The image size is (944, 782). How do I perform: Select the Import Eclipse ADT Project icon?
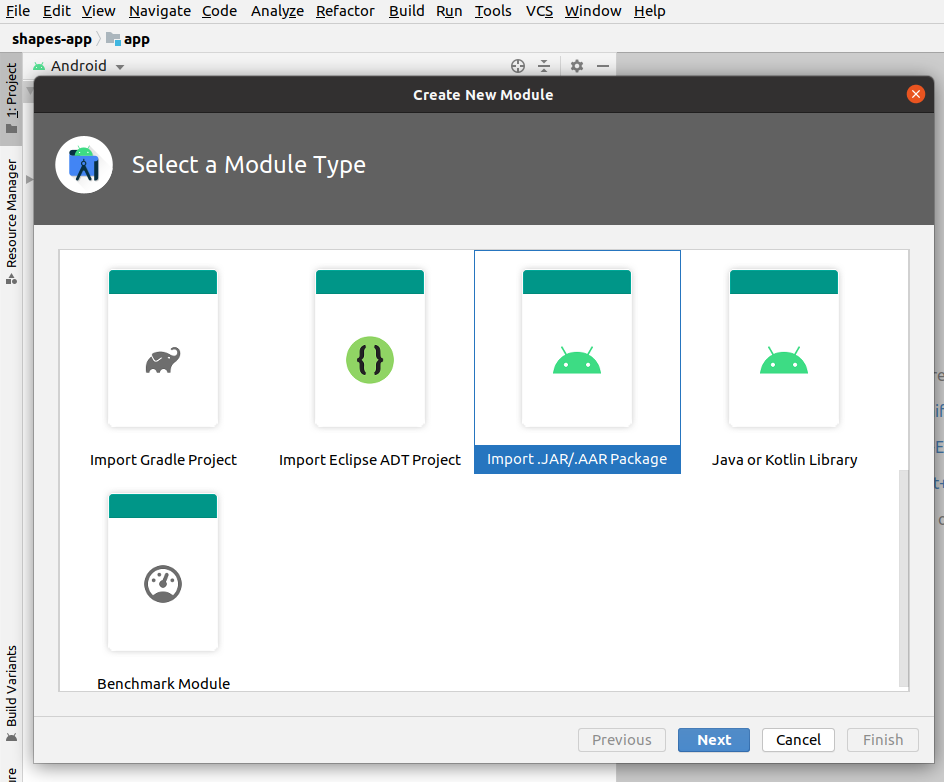tap(369, 359)
